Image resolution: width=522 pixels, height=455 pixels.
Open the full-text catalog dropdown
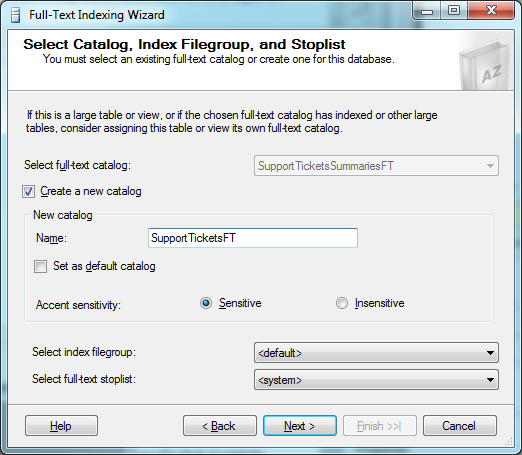coord(376,166)
